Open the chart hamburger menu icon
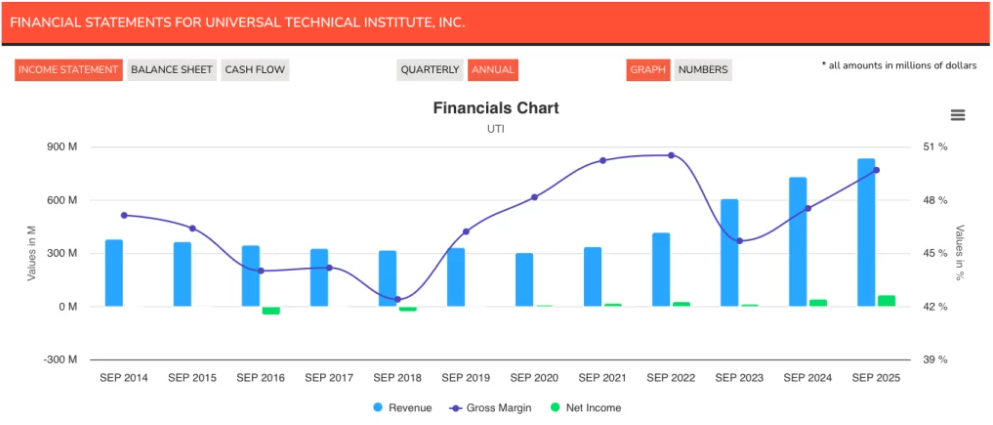The height and width of the screenshot is (425, 993). (957, 115)
